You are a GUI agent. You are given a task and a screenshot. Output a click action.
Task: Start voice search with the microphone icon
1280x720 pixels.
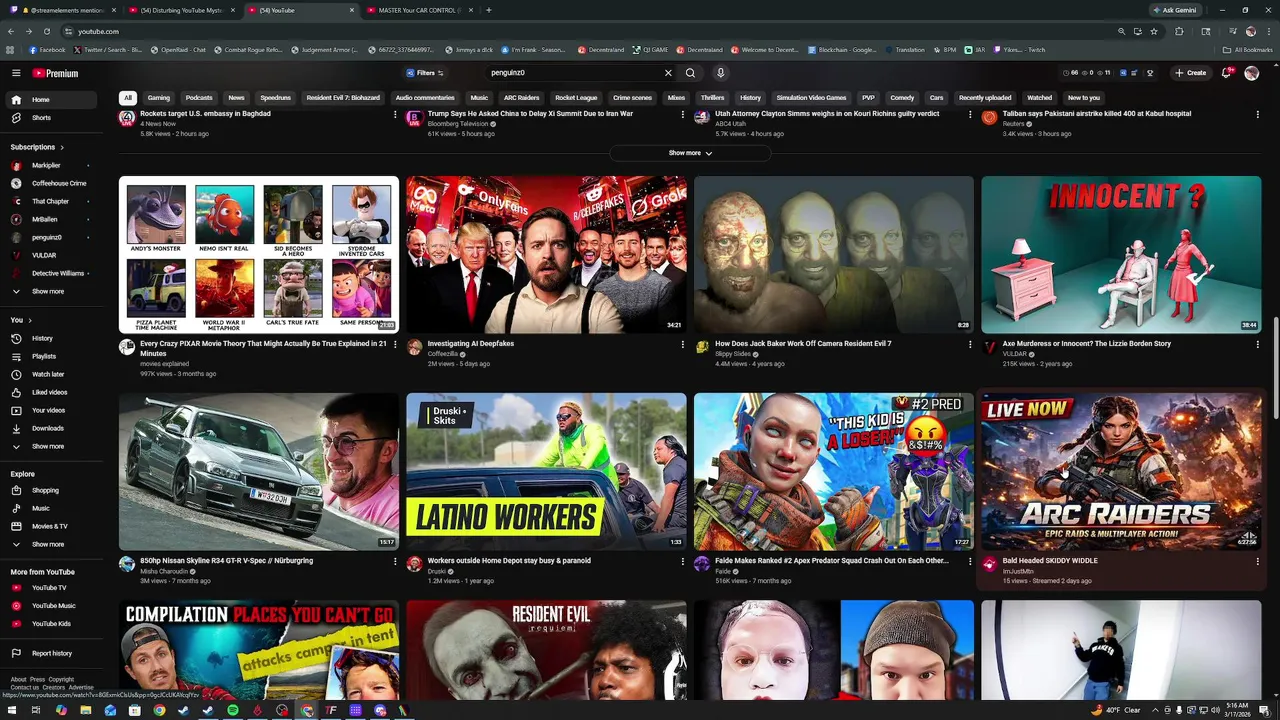tap(720, 73)
